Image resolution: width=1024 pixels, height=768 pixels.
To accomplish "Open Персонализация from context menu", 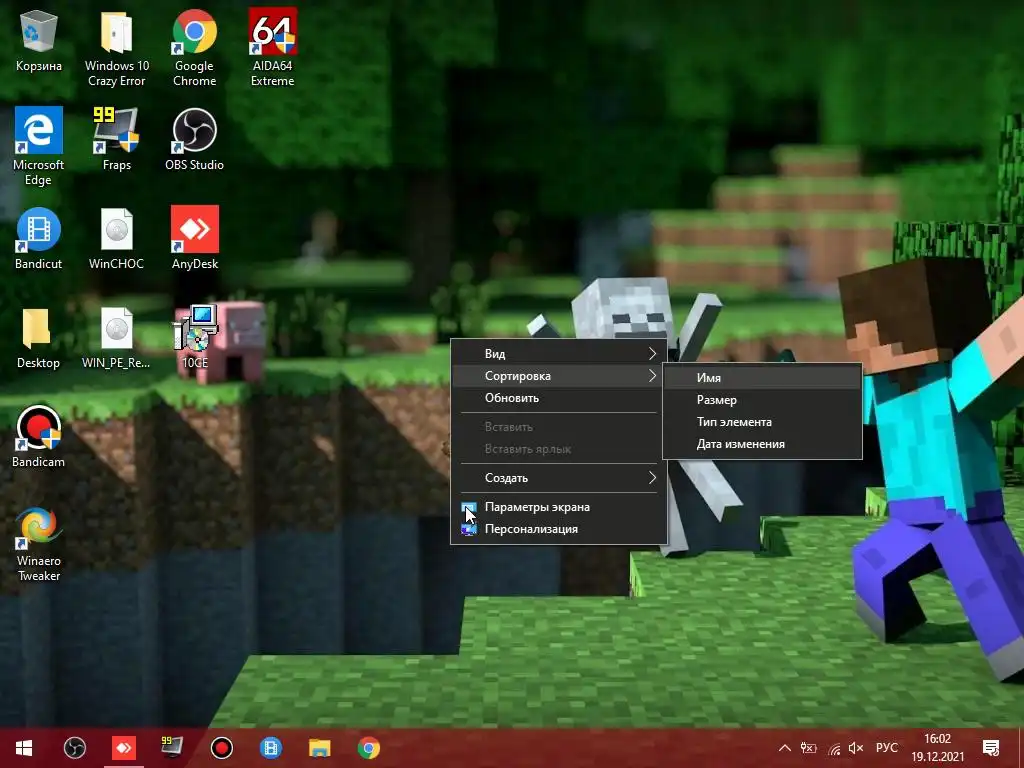I will pyautogui.click(x=559, y=529).
